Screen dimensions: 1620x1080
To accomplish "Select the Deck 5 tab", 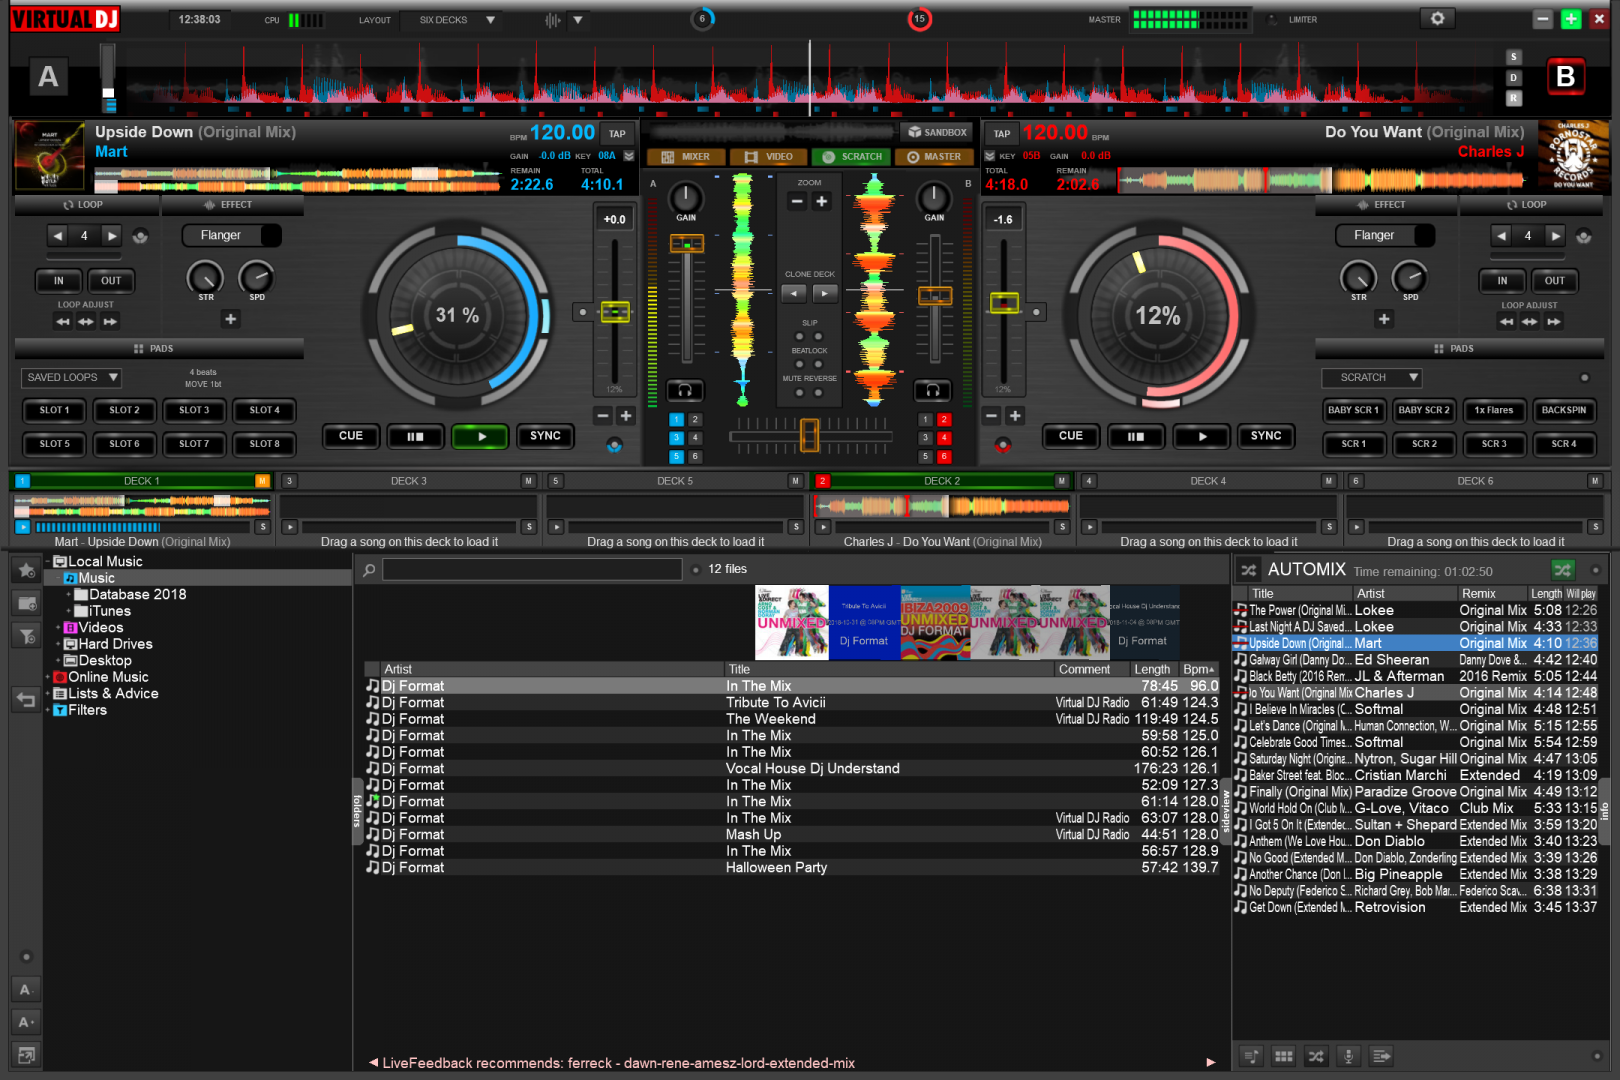I will (x=675, y=481).
